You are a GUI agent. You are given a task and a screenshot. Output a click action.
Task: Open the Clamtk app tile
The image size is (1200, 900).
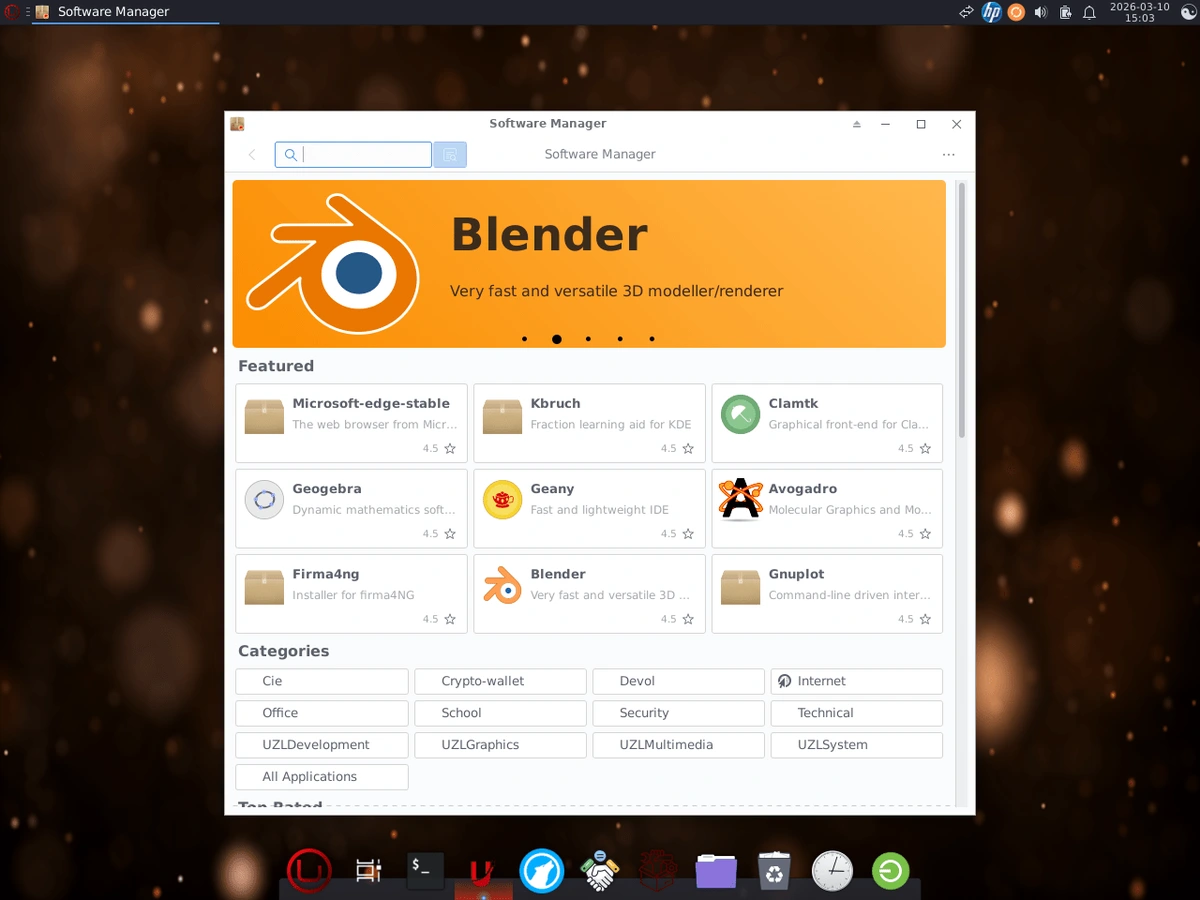(x=826, y=423)
